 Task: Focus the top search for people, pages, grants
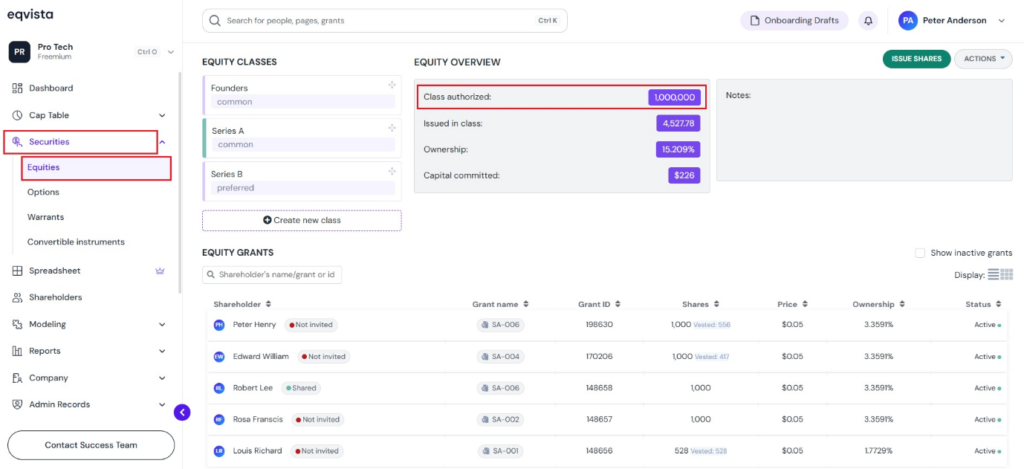[385, 21]
